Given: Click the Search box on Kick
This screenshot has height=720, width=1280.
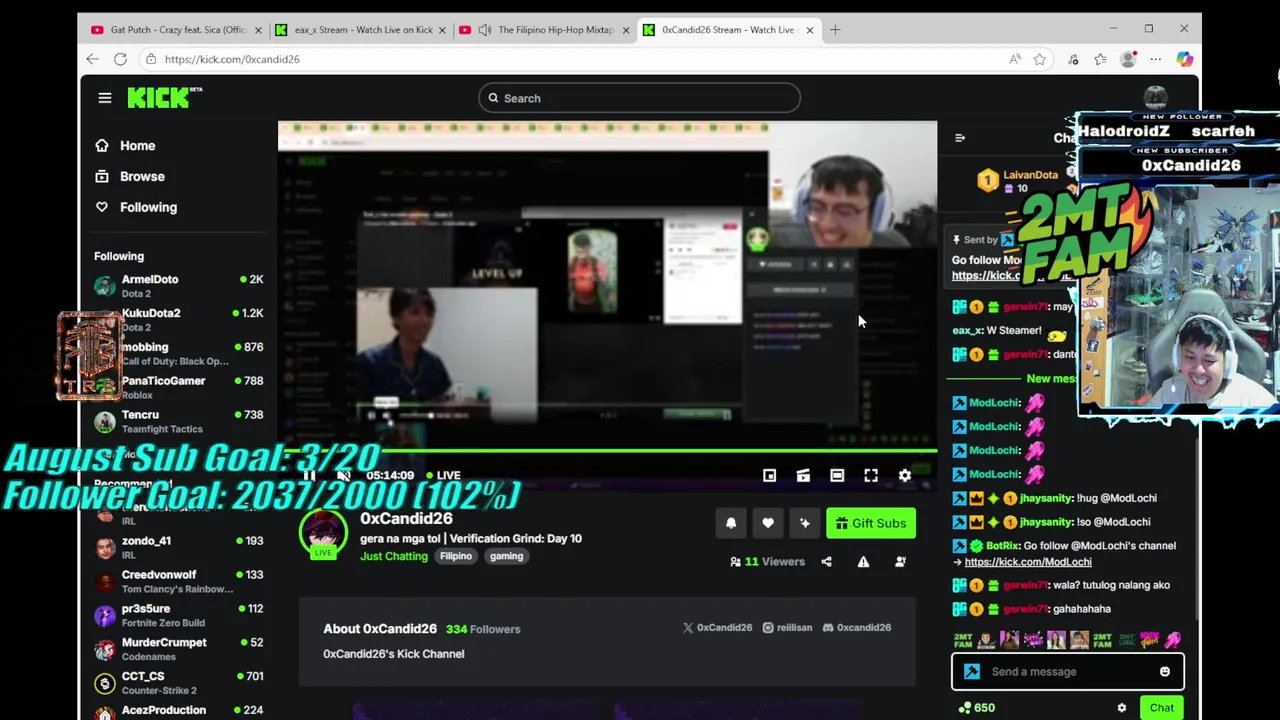Looking at the screenshot, I should (639, 98).
